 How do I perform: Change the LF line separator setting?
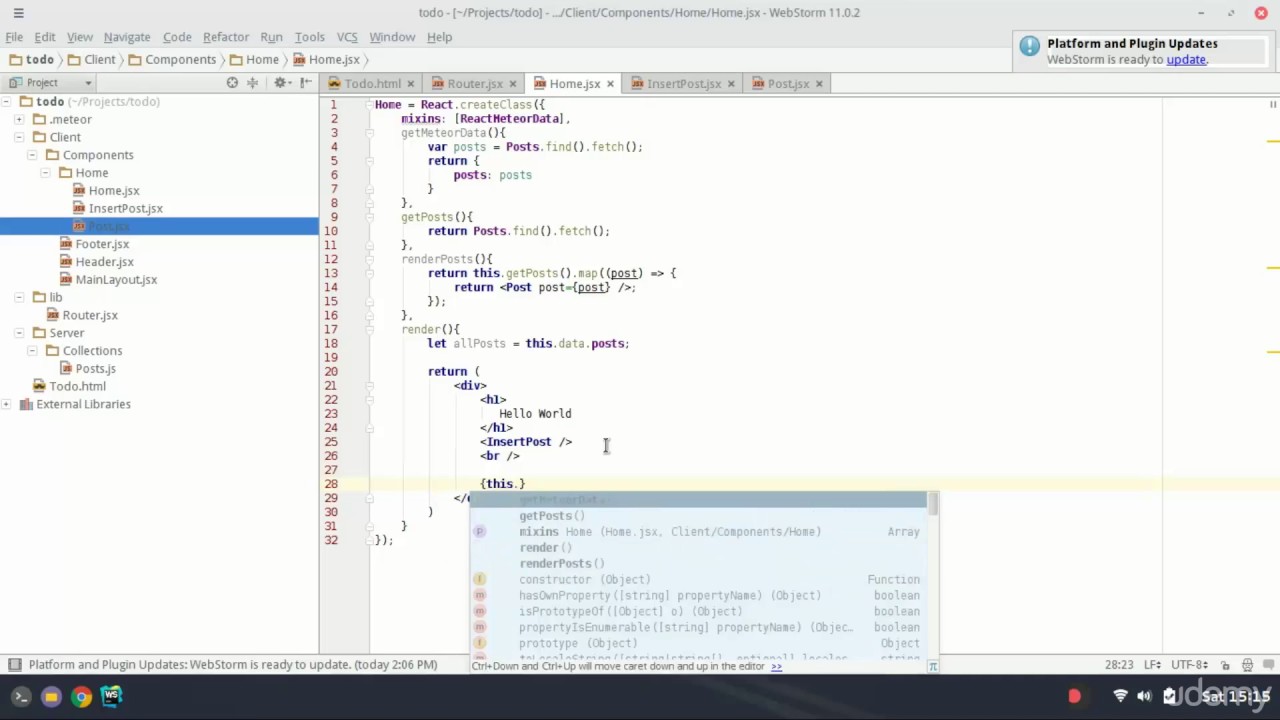1151,665
